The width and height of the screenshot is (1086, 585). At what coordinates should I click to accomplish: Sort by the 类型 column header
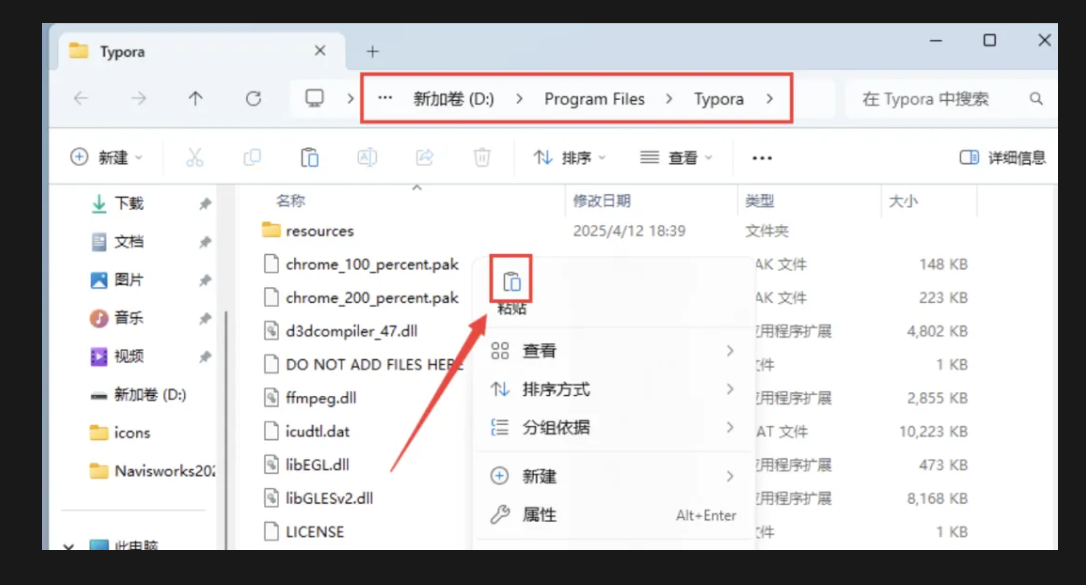tap(760, 201)
